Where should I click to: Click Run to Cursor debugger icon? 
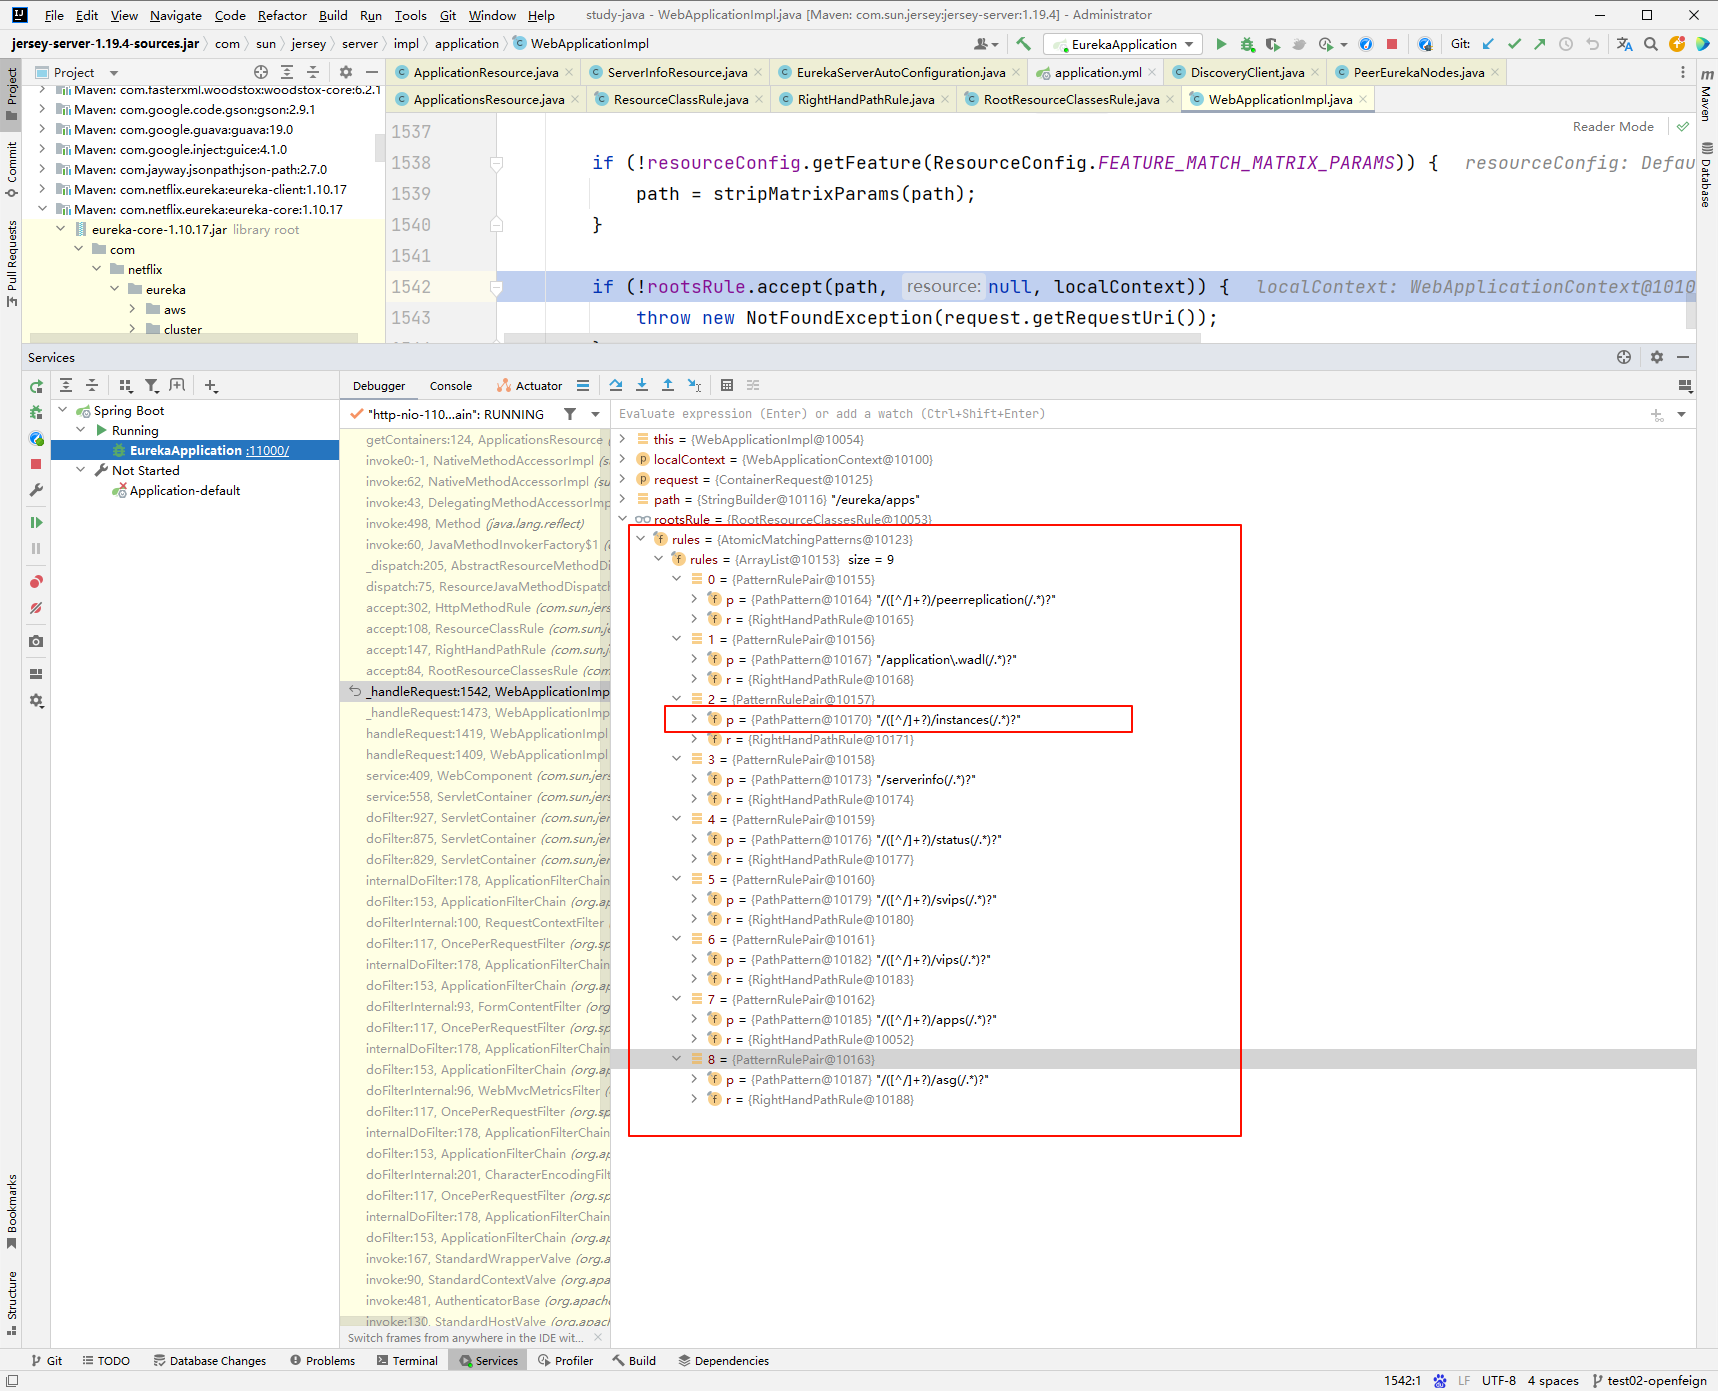coord(695,385)
